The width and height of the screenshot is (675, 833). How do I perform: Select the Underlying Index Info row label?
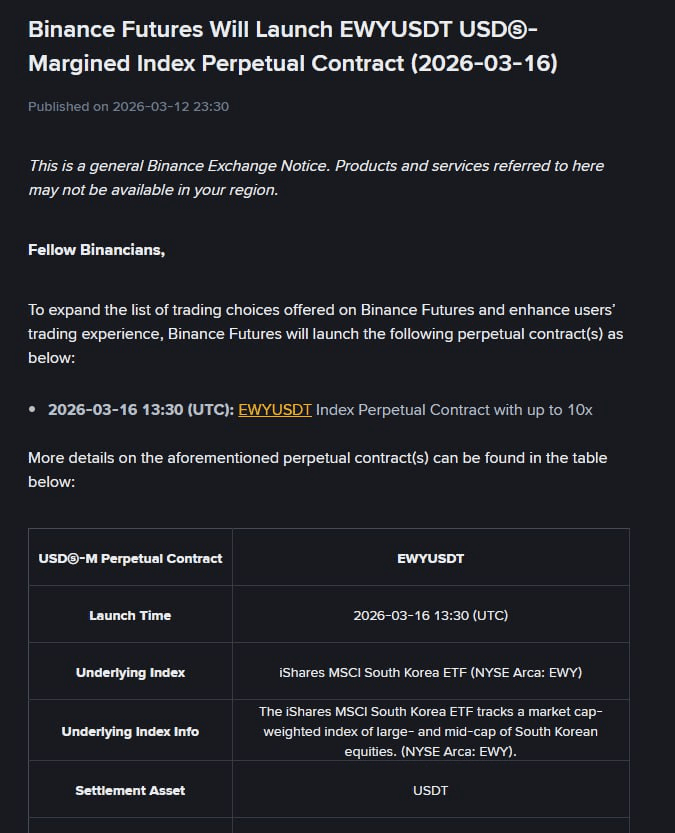(130, 731)
